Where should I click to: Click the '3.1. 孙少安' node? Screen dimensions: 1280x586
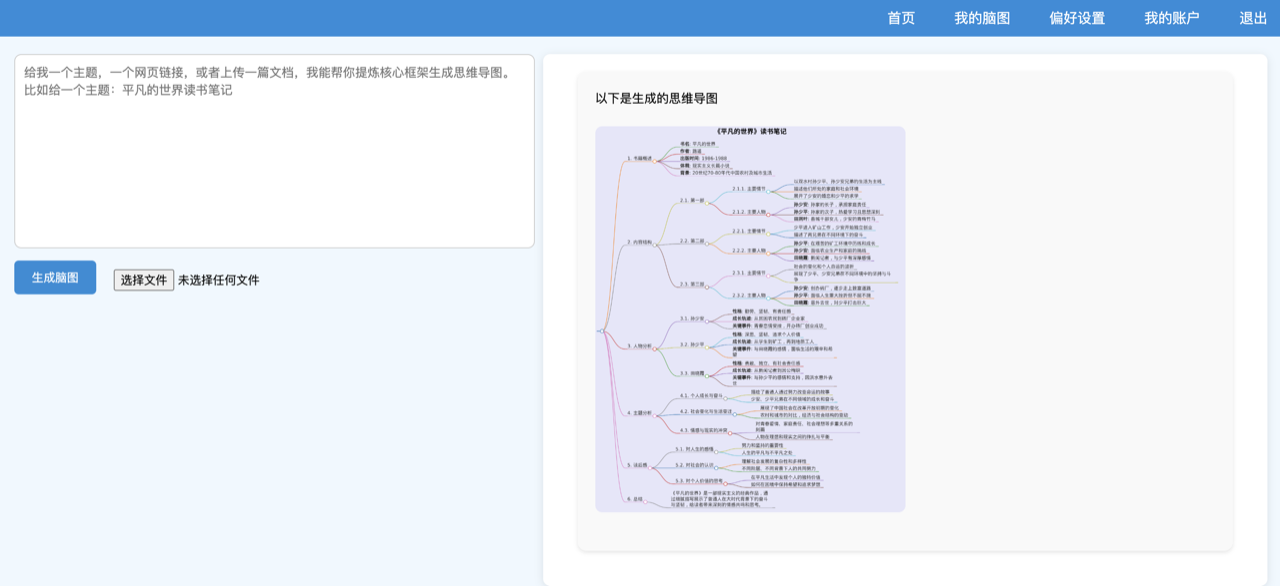point(693,319)
